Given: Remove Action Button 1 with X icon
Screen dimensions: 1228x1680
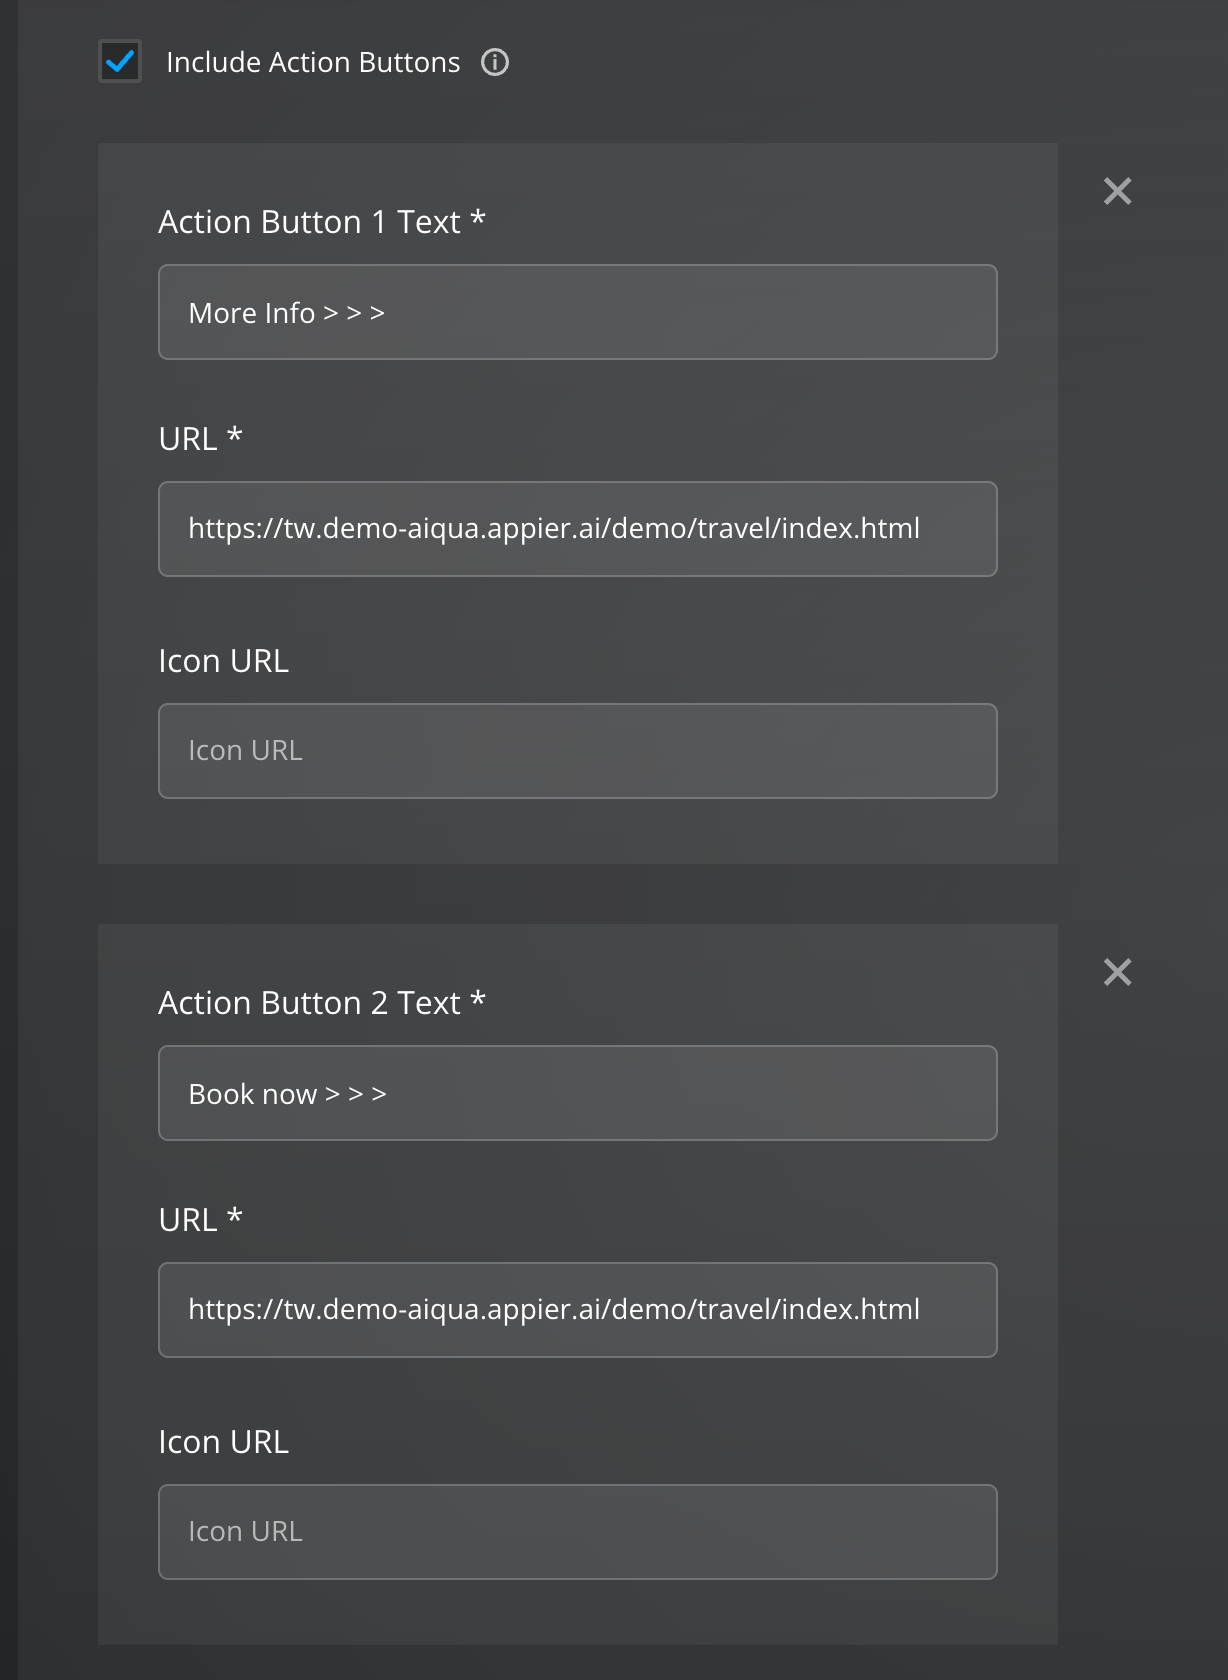Looking at the screenshot, I should pos(1117,191).
